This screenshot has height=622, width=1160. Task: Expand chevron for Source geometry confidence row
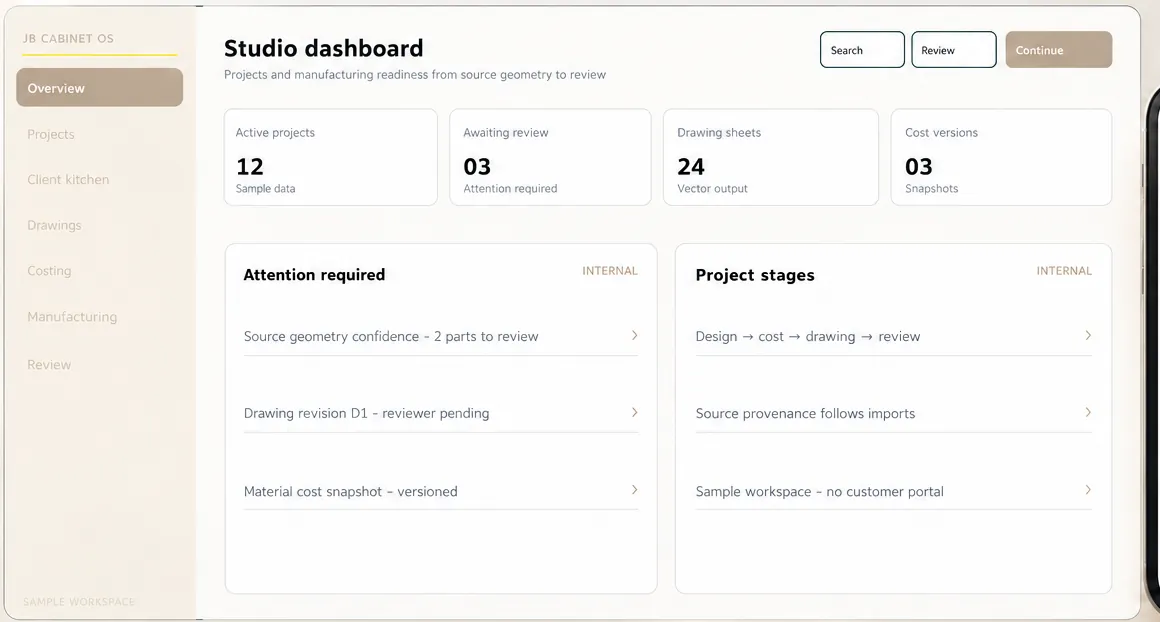click(x=634, y=335)
